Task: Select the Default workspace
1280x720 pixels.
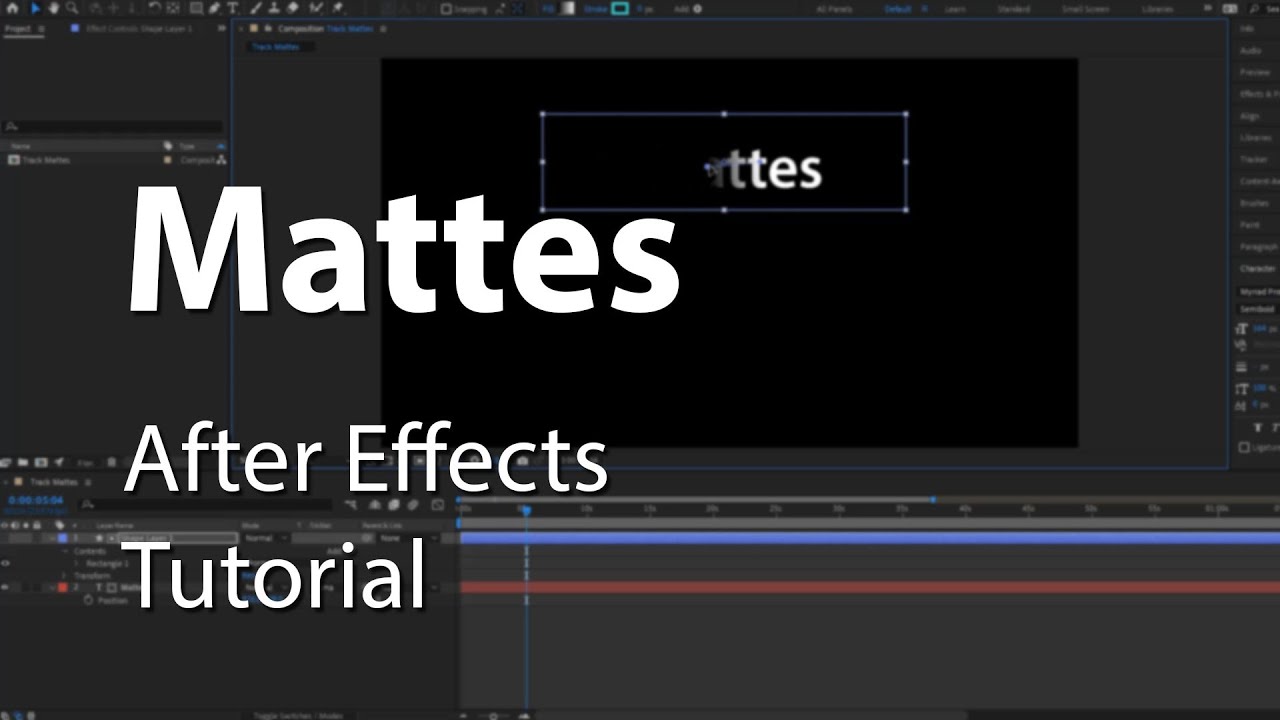Action: [899, 9]
